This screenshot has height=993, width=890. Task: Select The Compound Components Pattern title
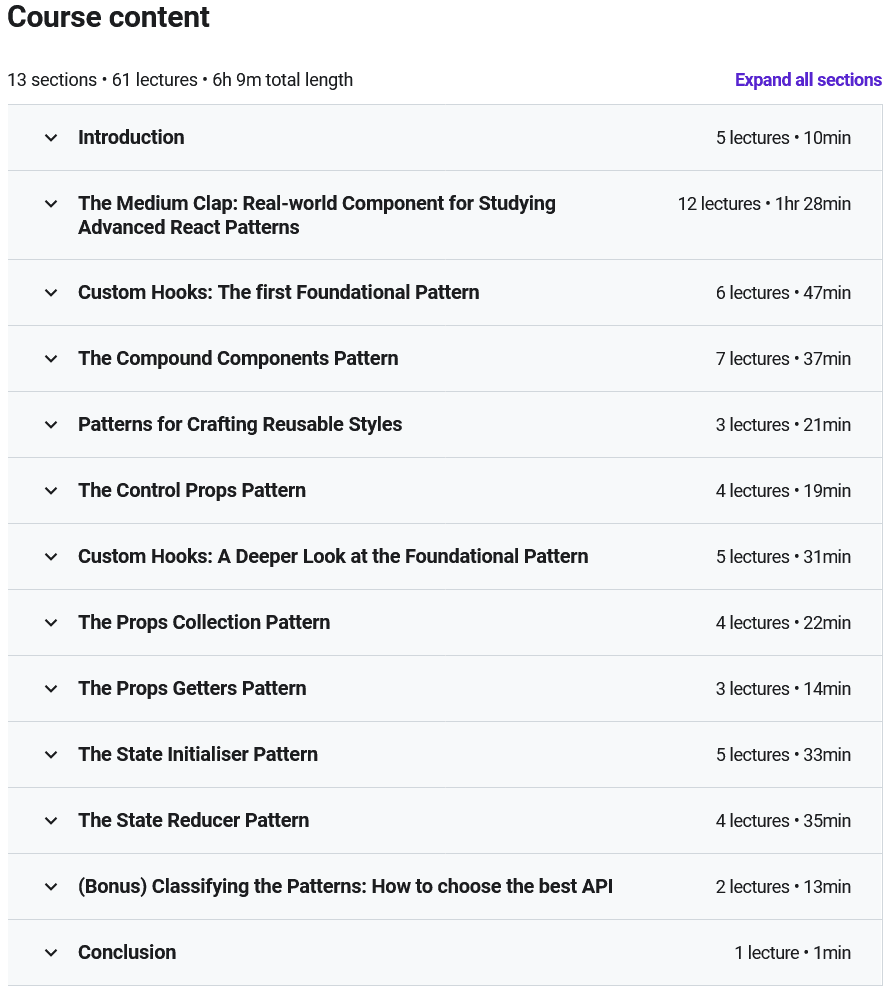tap(238, 359)
